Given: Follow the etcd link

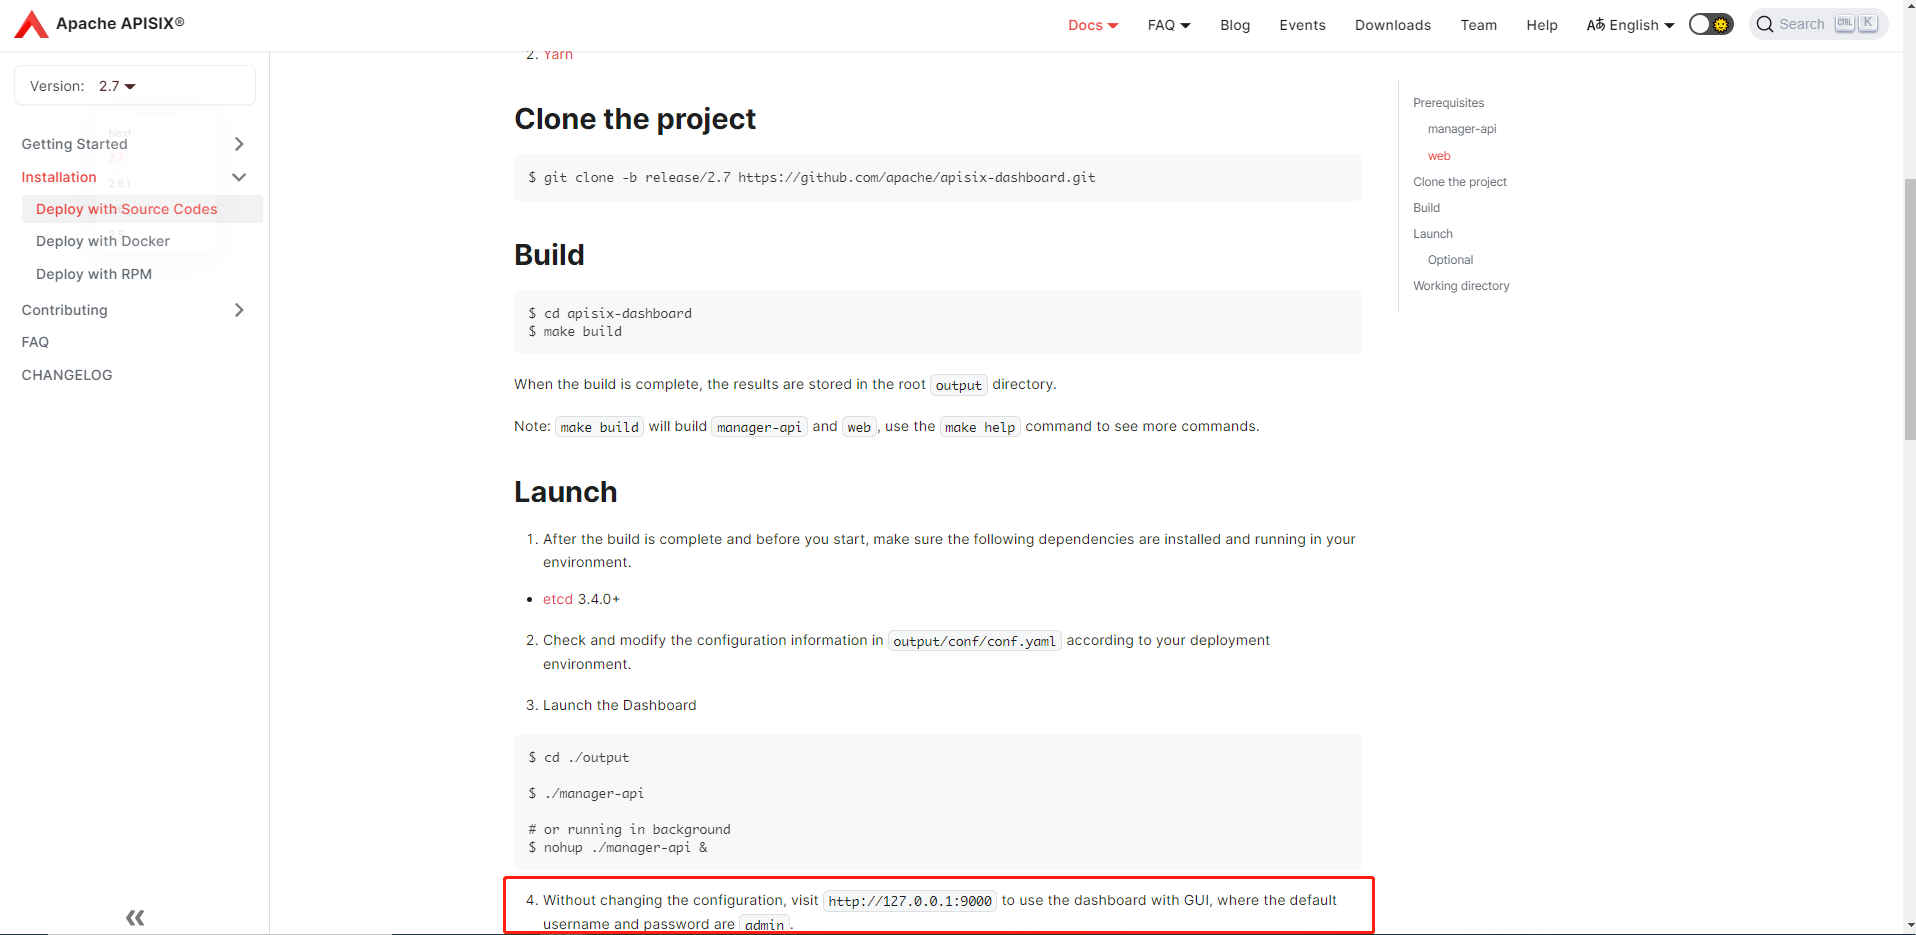Looking at the screenshot, I should pyautogui.click(x=558, y=599).
